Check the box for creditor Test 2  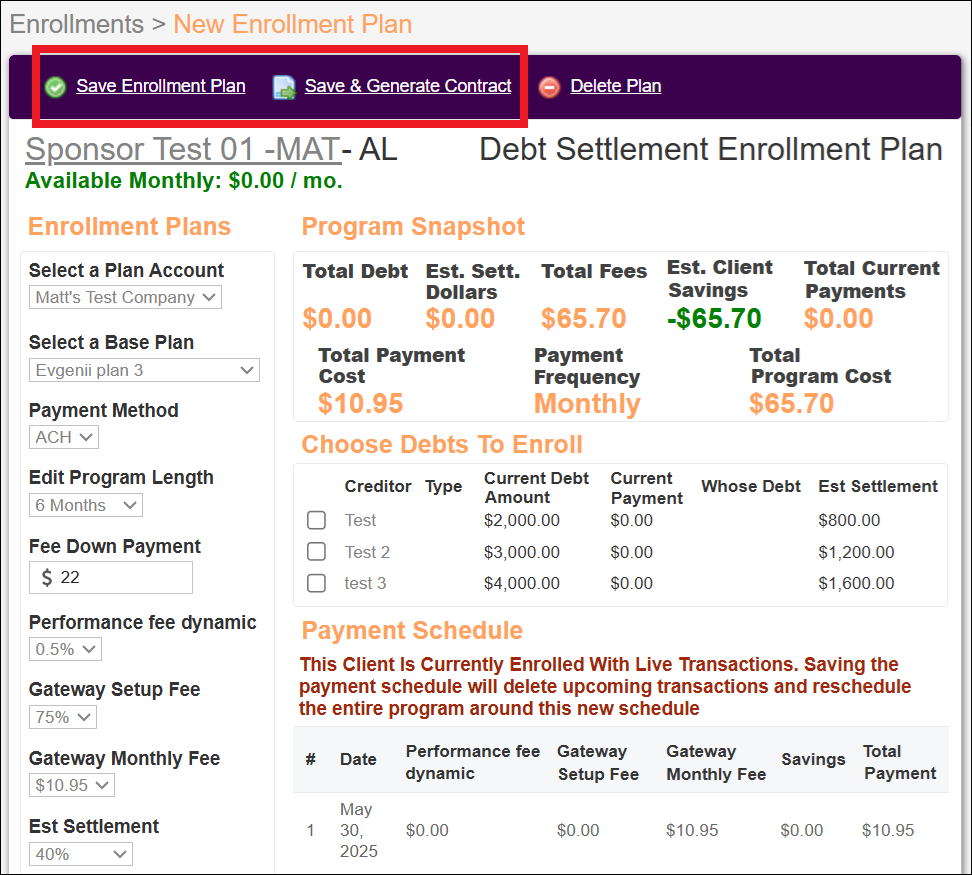tap(316, 551)
